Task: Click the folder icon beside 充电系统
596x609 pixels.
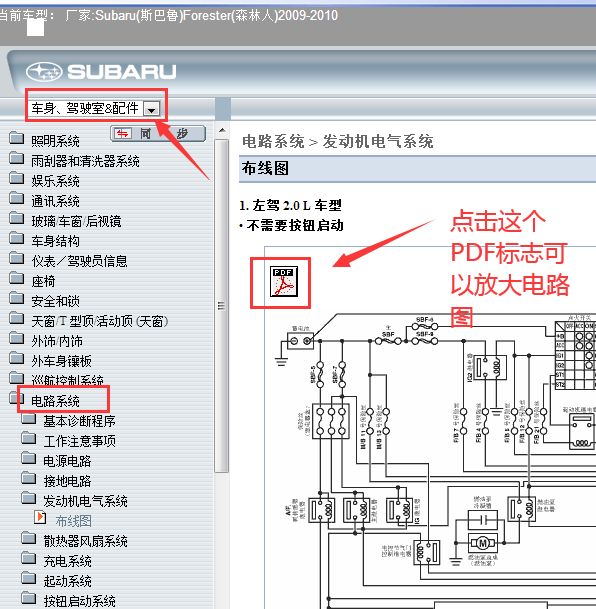Action: pos(29,559)
